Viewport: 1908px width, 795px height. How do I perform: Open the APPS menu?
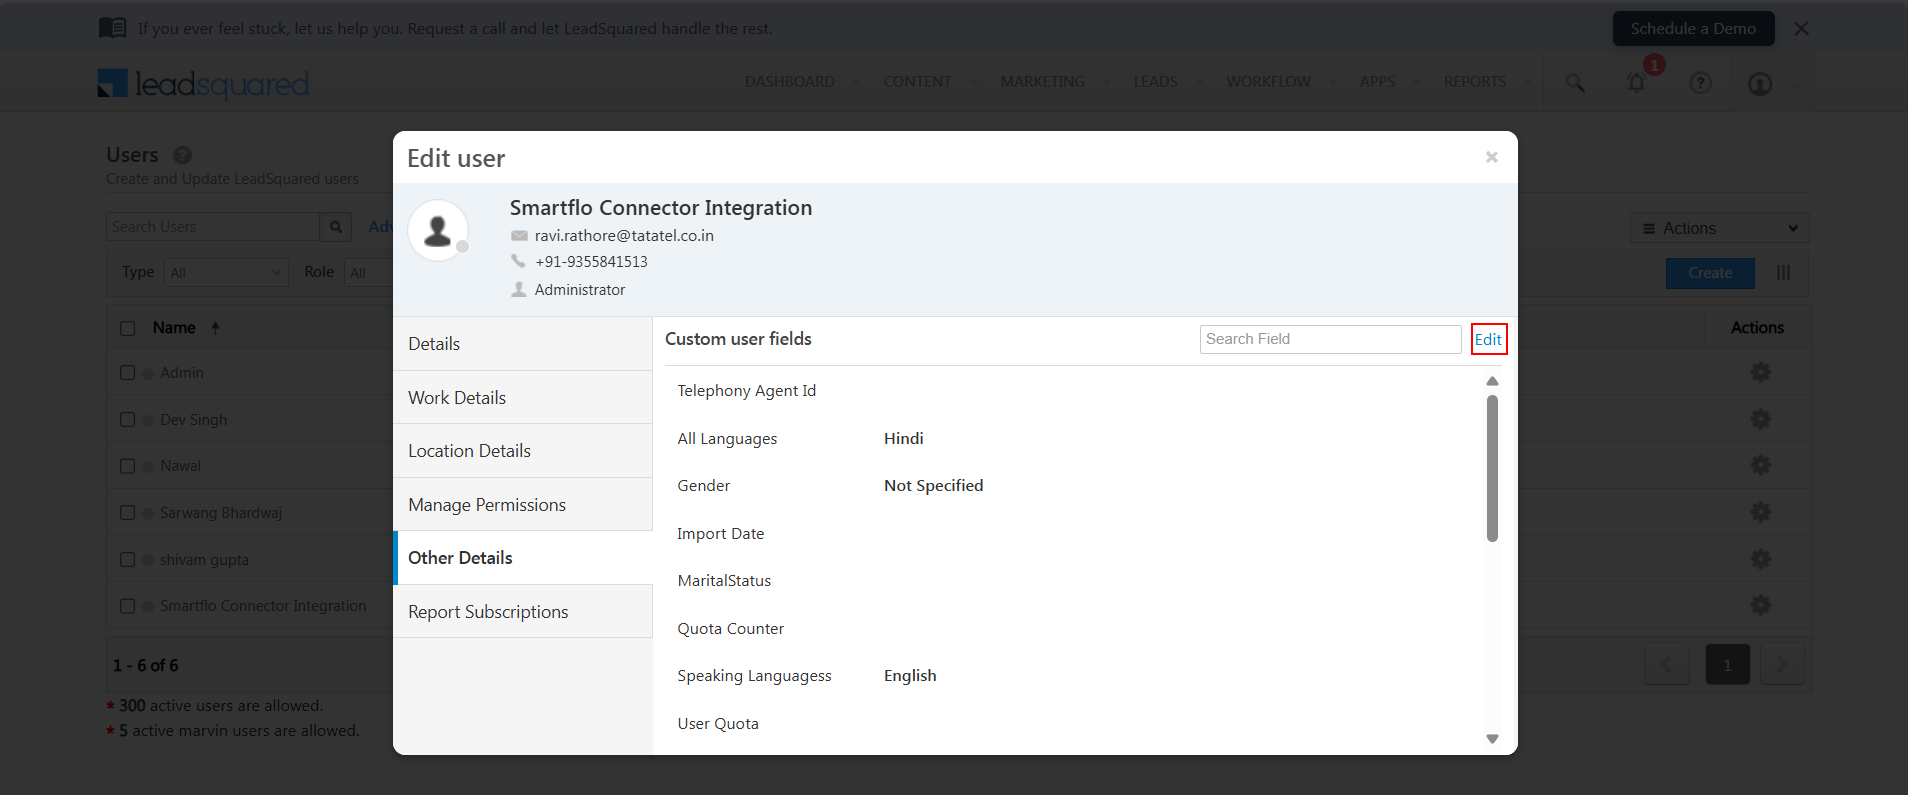1377,82
